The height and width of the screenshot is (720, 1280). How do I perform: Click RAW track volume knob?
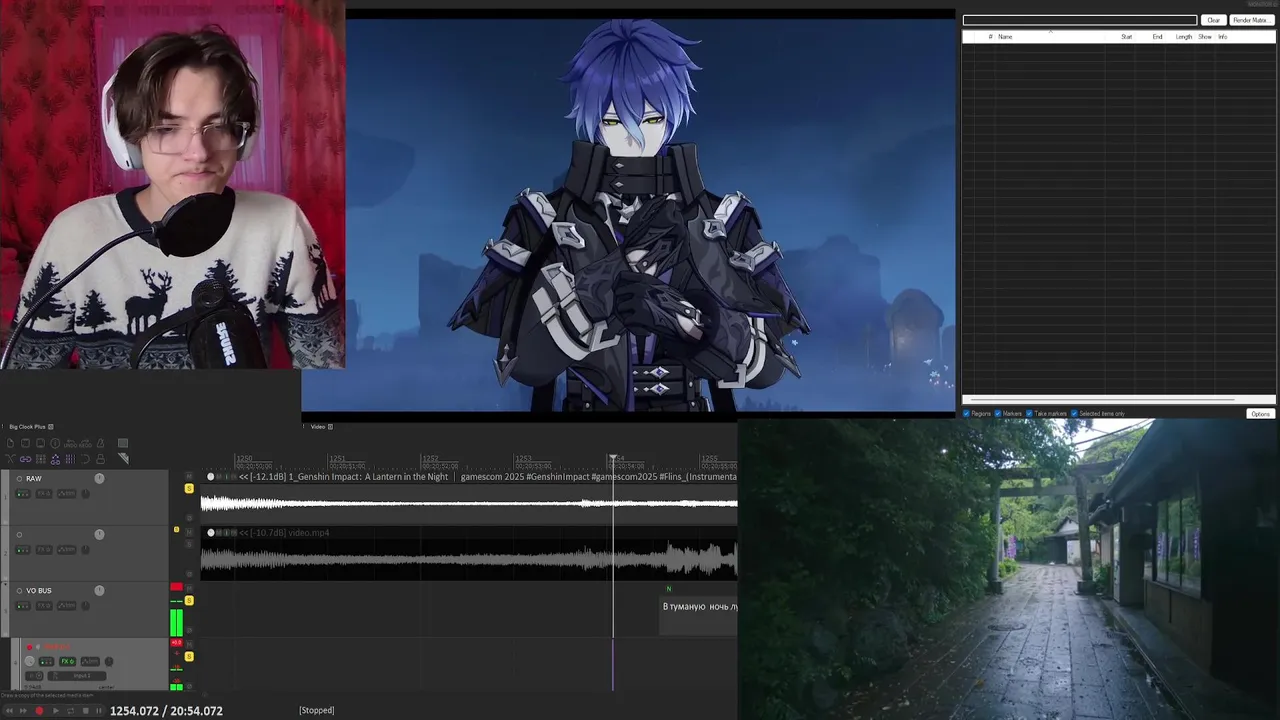pyautogui.click(x=100, y=479)
